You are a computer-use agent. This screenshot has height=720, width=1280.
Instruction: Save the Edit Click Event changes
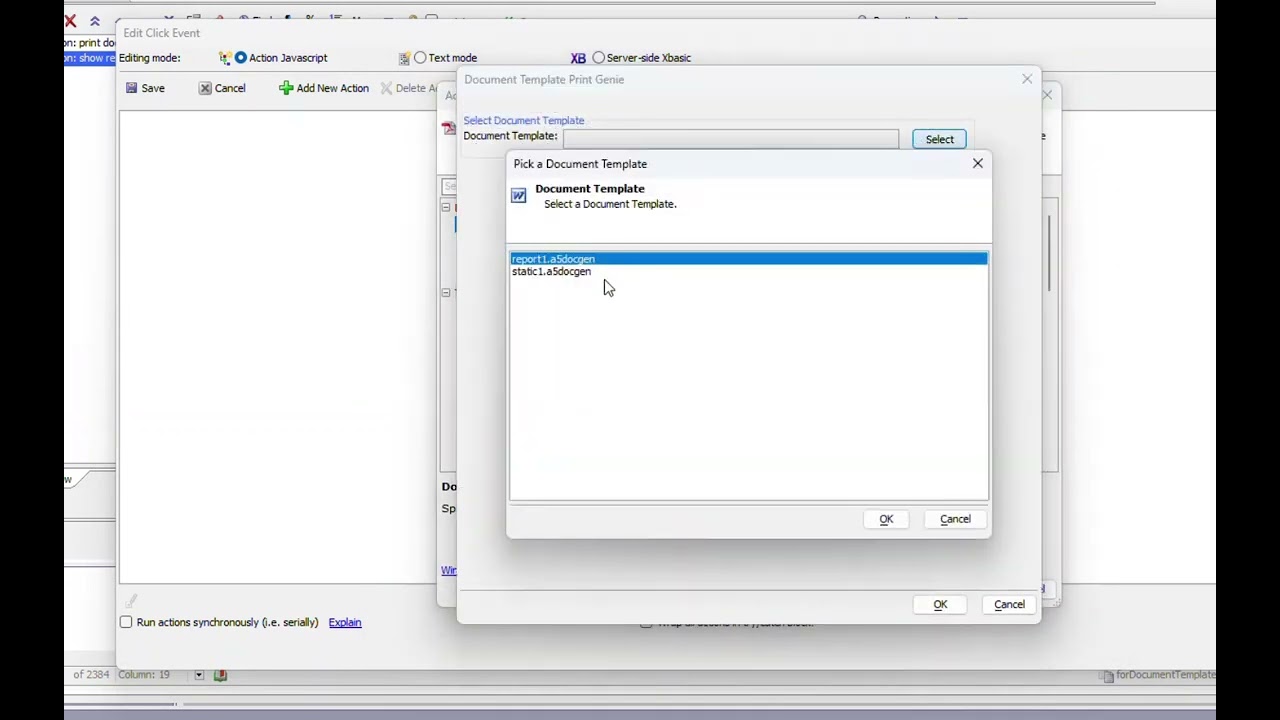click(145, 88)
